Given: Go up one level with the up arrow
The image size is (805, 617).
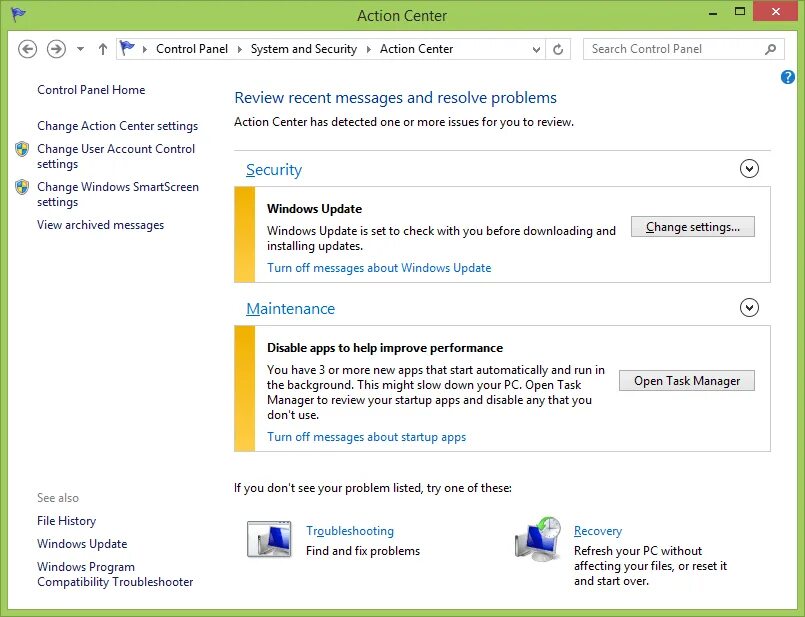Looking at the screenshot, I should coord(103,49).
